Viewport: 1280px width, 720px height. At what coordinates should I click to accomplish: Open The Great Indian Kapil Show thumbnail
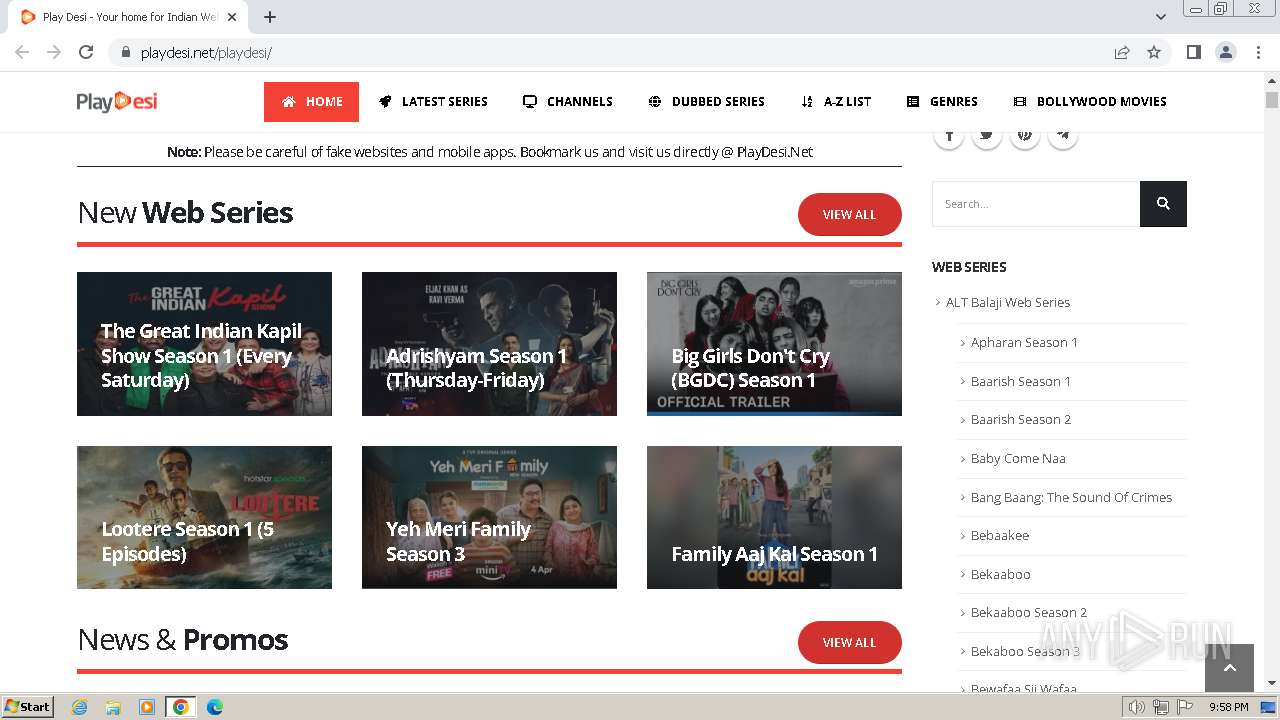(204, 344)
